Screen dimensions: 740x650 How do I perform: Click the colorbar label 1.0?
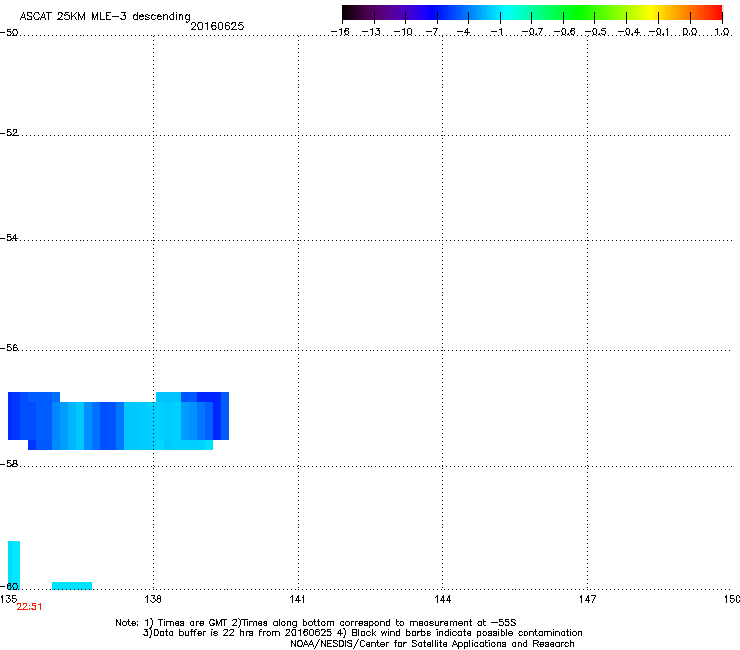(x=722, y=32)
